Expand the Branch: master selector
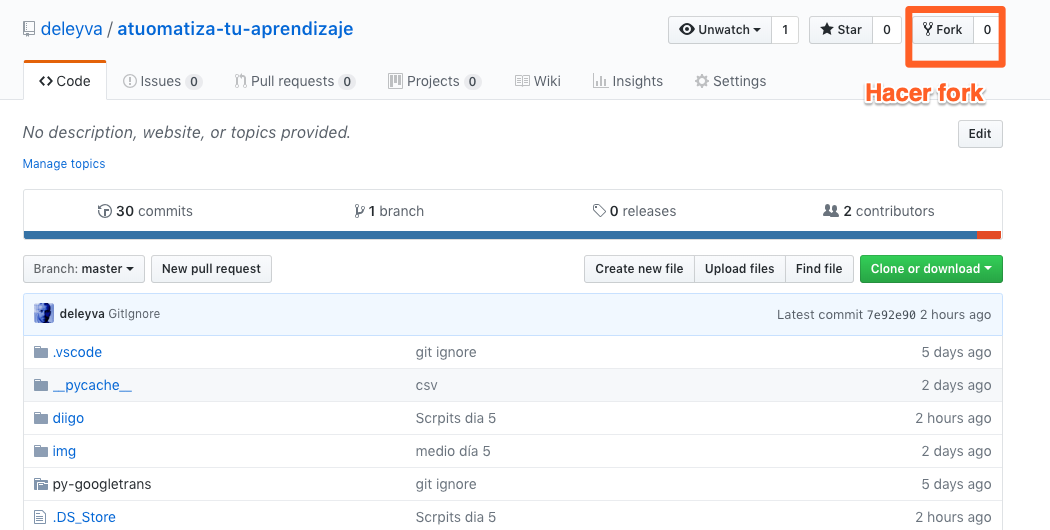 point(84,269)
